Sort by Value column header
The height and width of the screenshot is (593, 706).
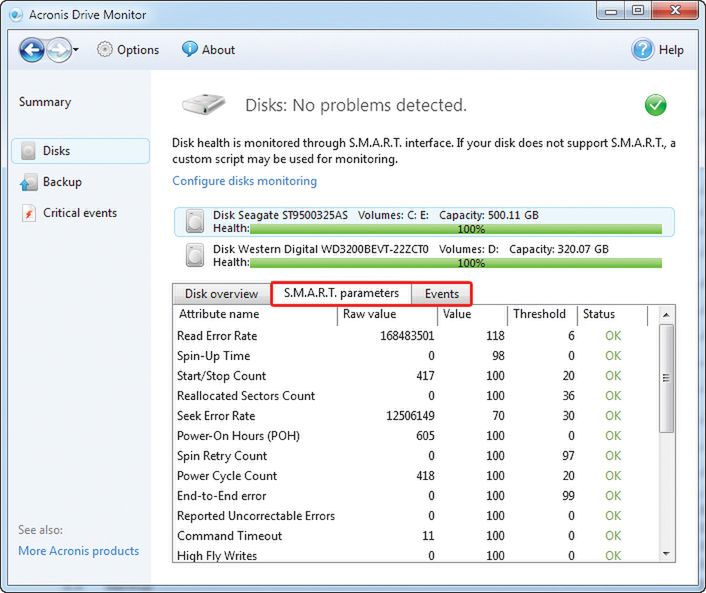click(472, 314)
